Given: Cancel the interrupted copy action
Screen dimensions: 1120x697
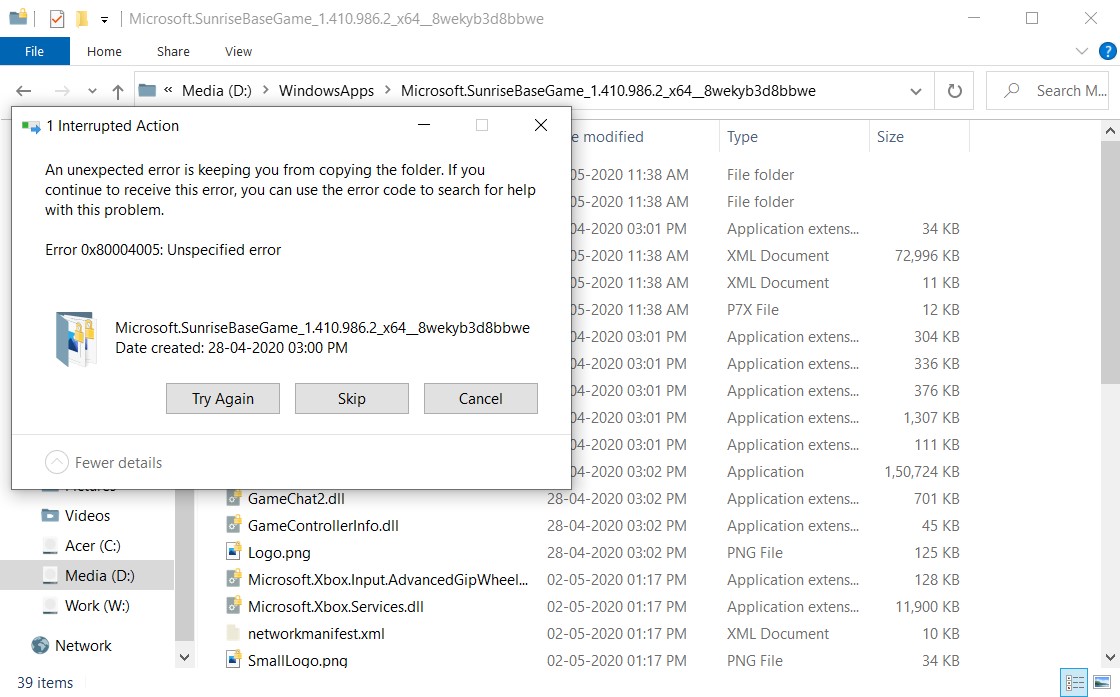Looking at the screenshot, I should click(480, 398).
